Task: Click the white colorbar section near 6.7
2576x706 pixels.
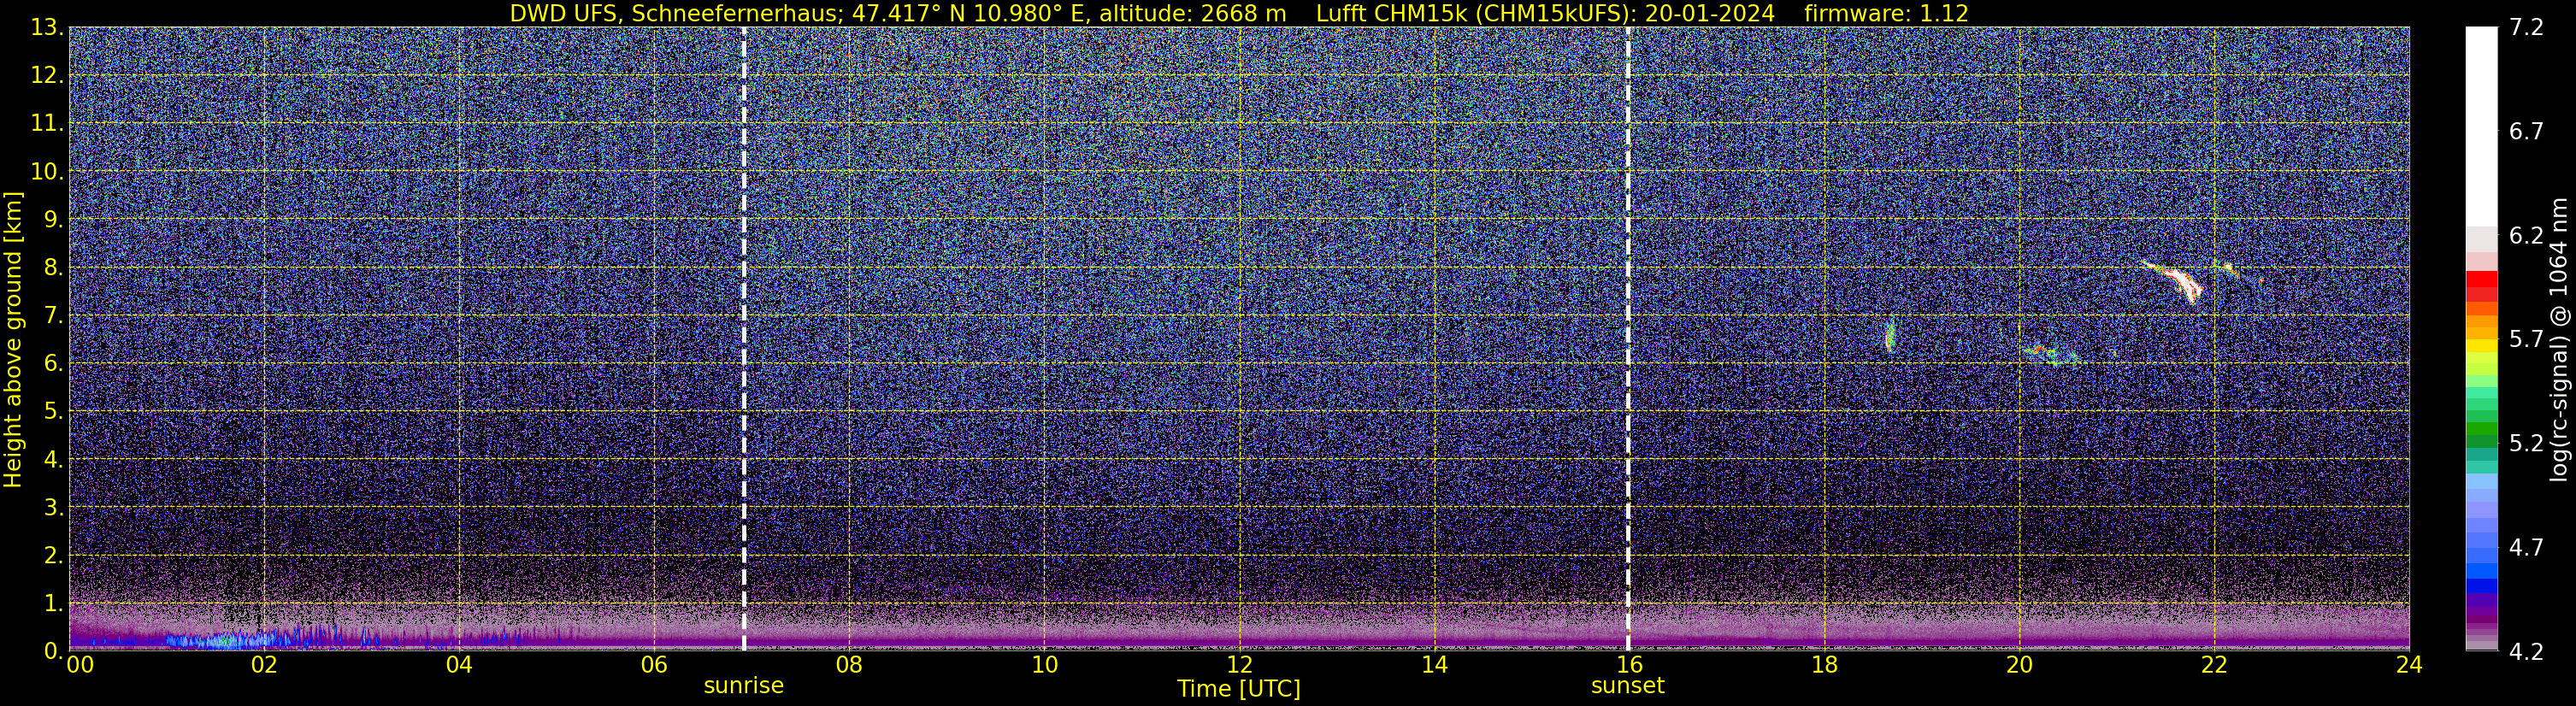Action: pos(2481,127)
